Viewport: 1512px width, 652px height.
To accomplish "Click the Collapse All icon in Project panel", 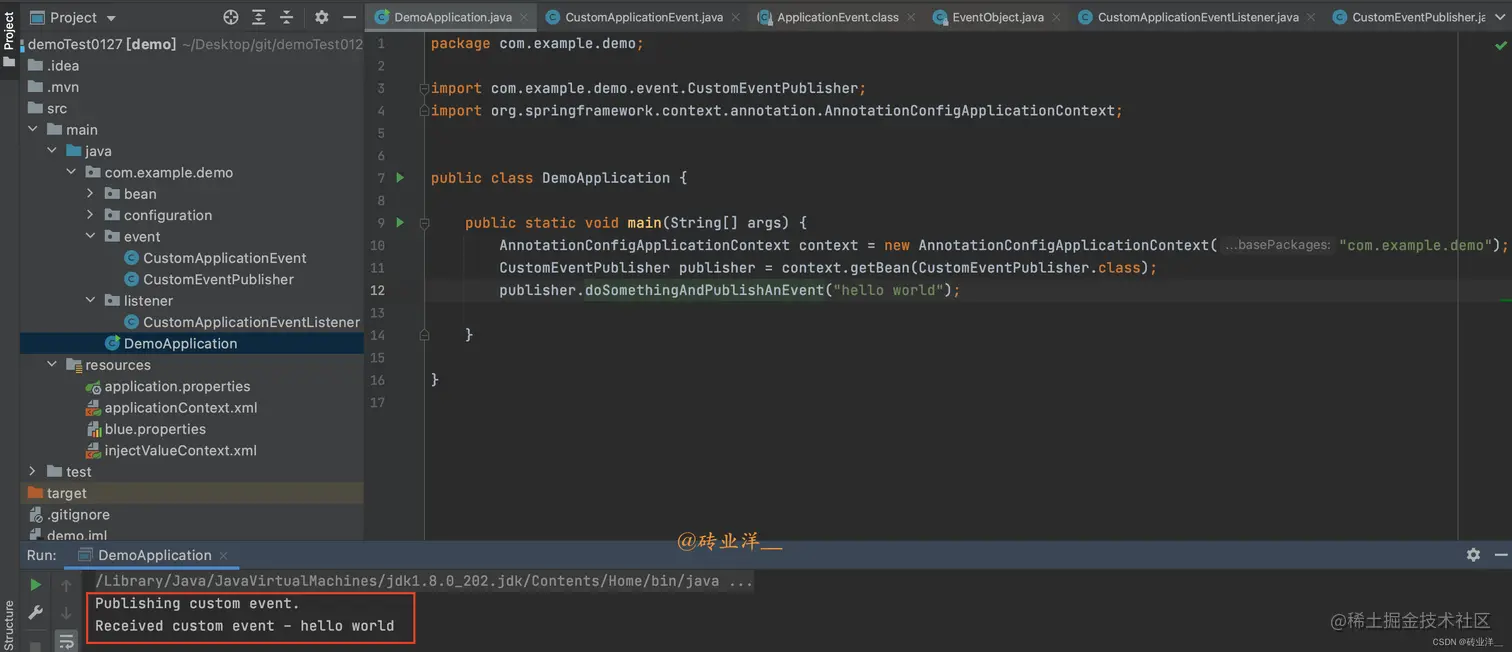I will (x=287, y=17).
